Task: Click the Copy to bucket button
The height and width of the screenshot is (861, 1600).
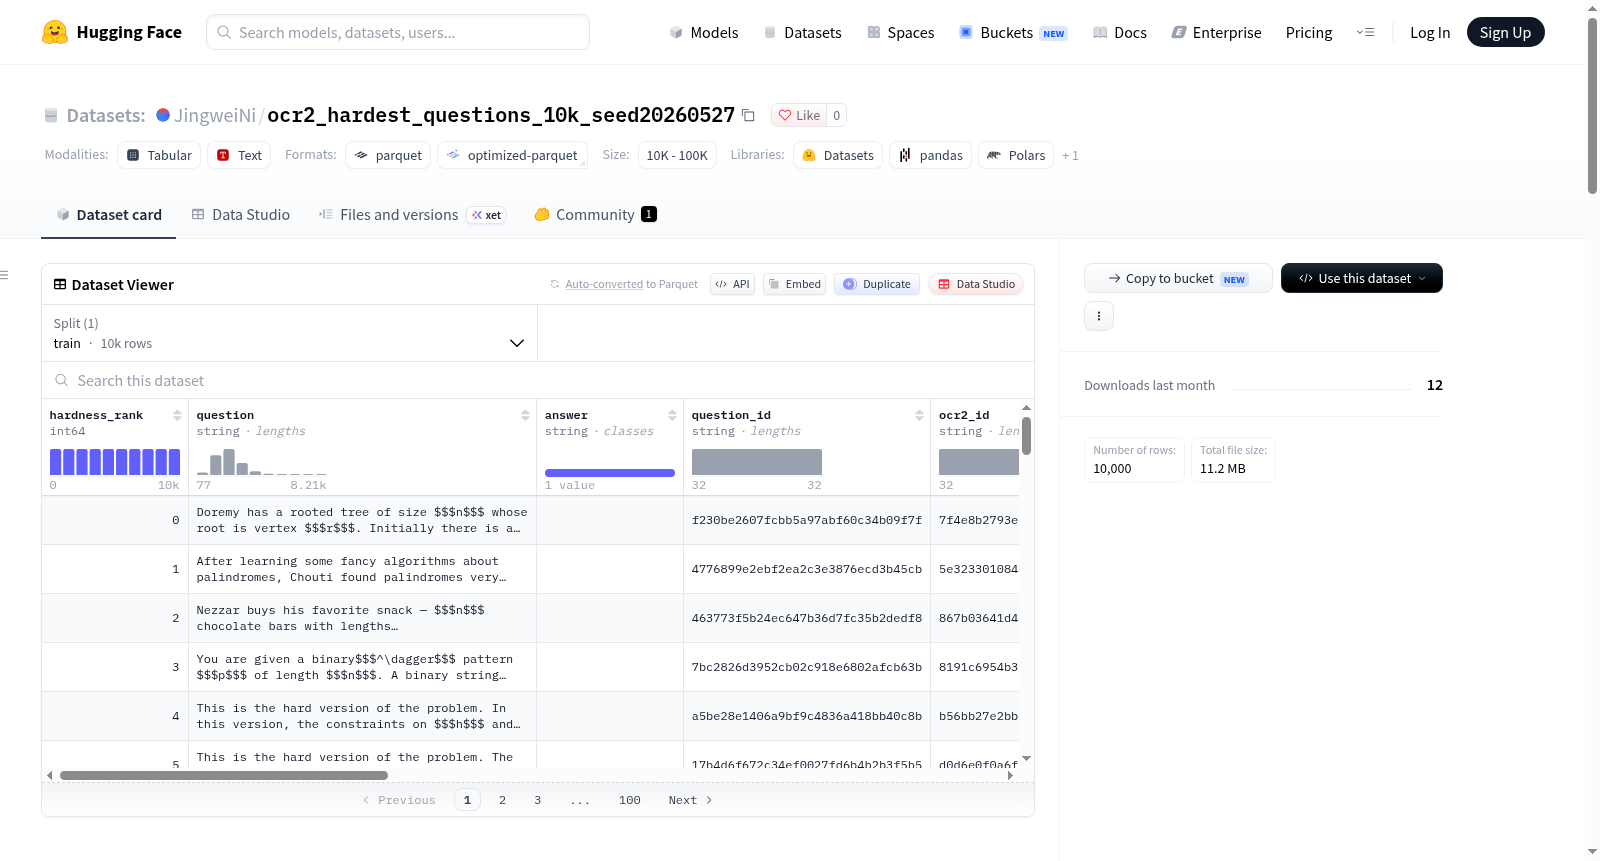Action: (x=1178, y=278)
